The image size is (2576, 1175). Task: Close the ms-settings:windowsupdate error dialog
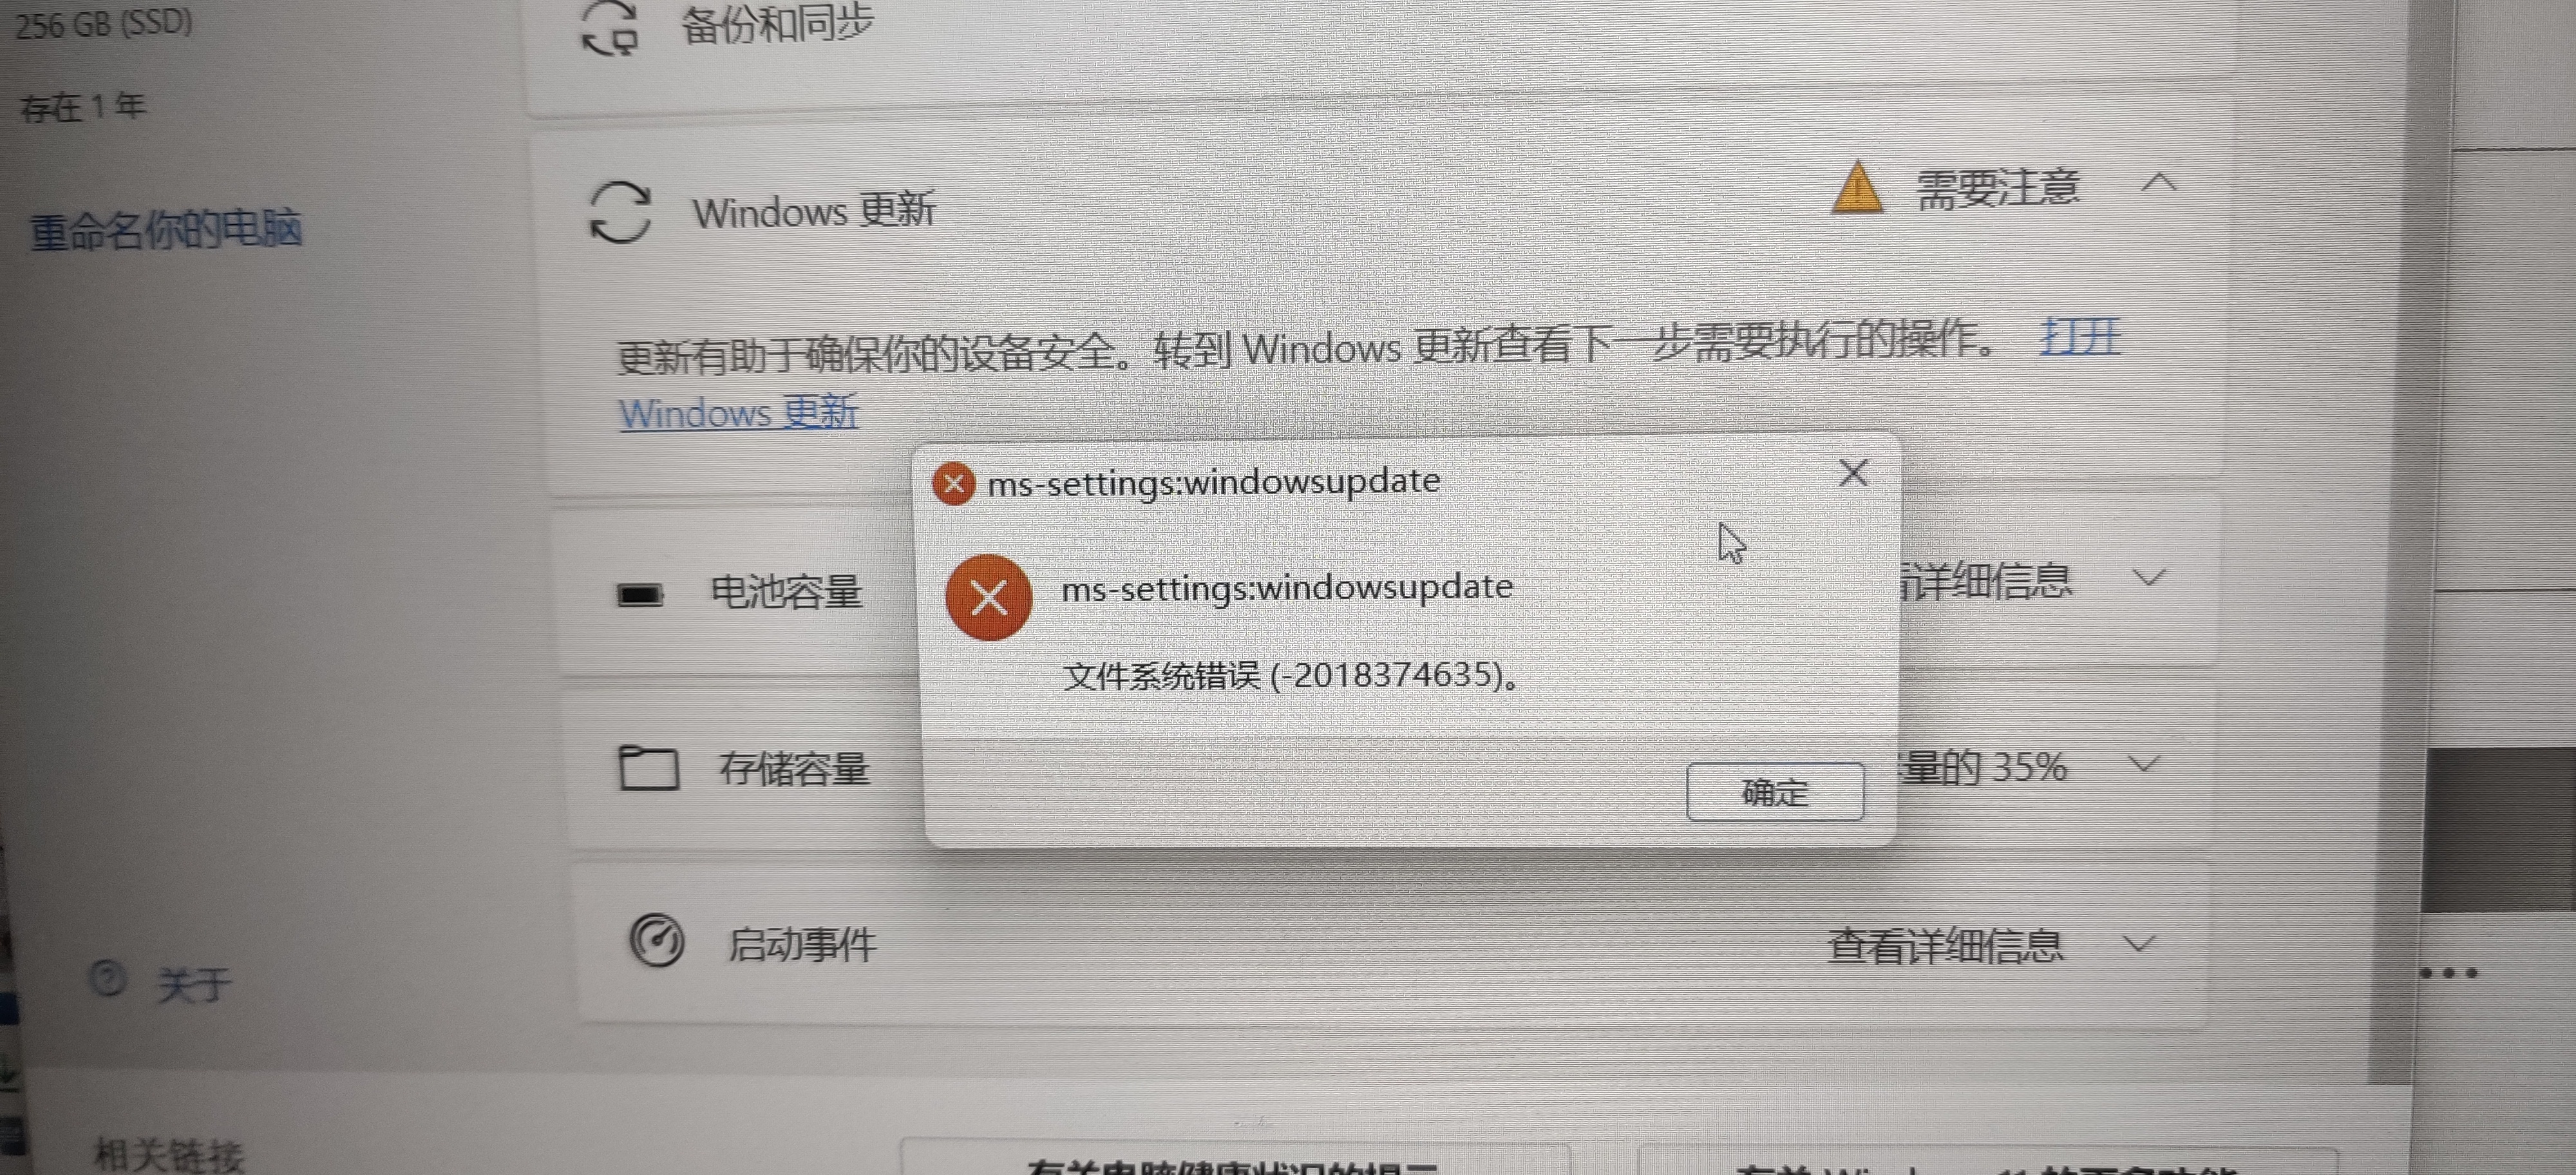1853,473
